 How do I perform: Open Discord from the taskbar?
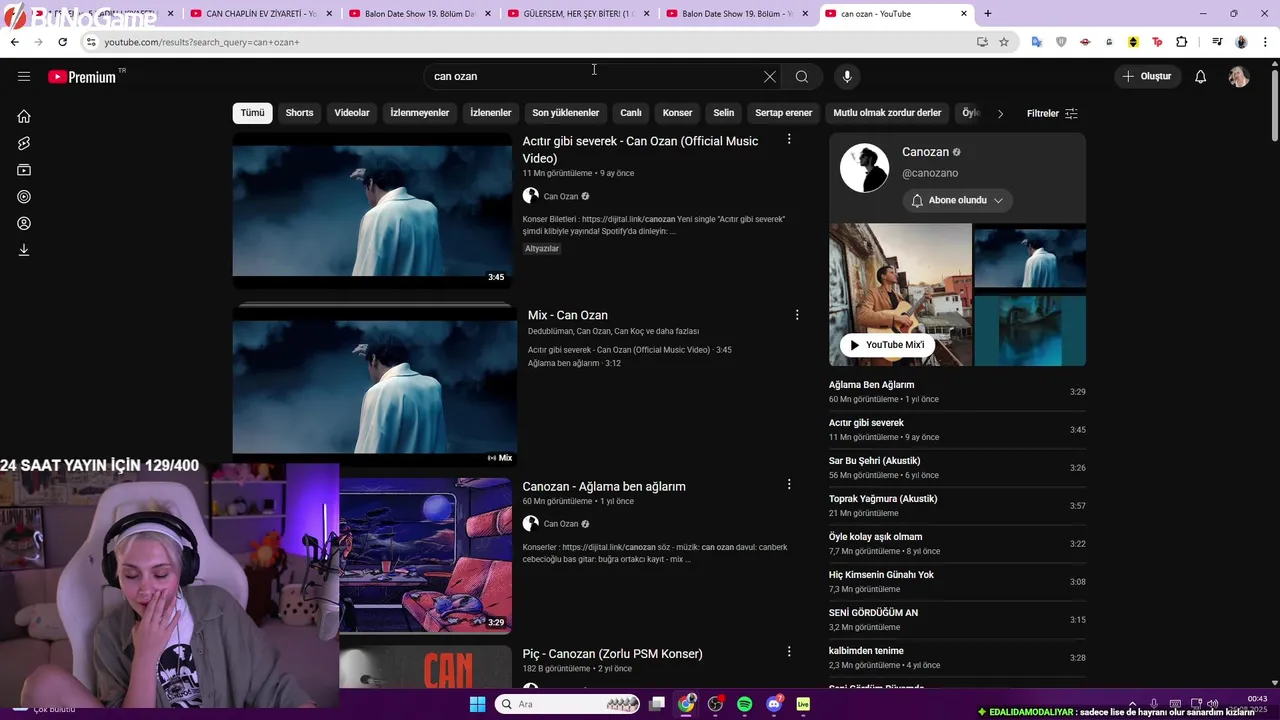(x=774, y=705)
